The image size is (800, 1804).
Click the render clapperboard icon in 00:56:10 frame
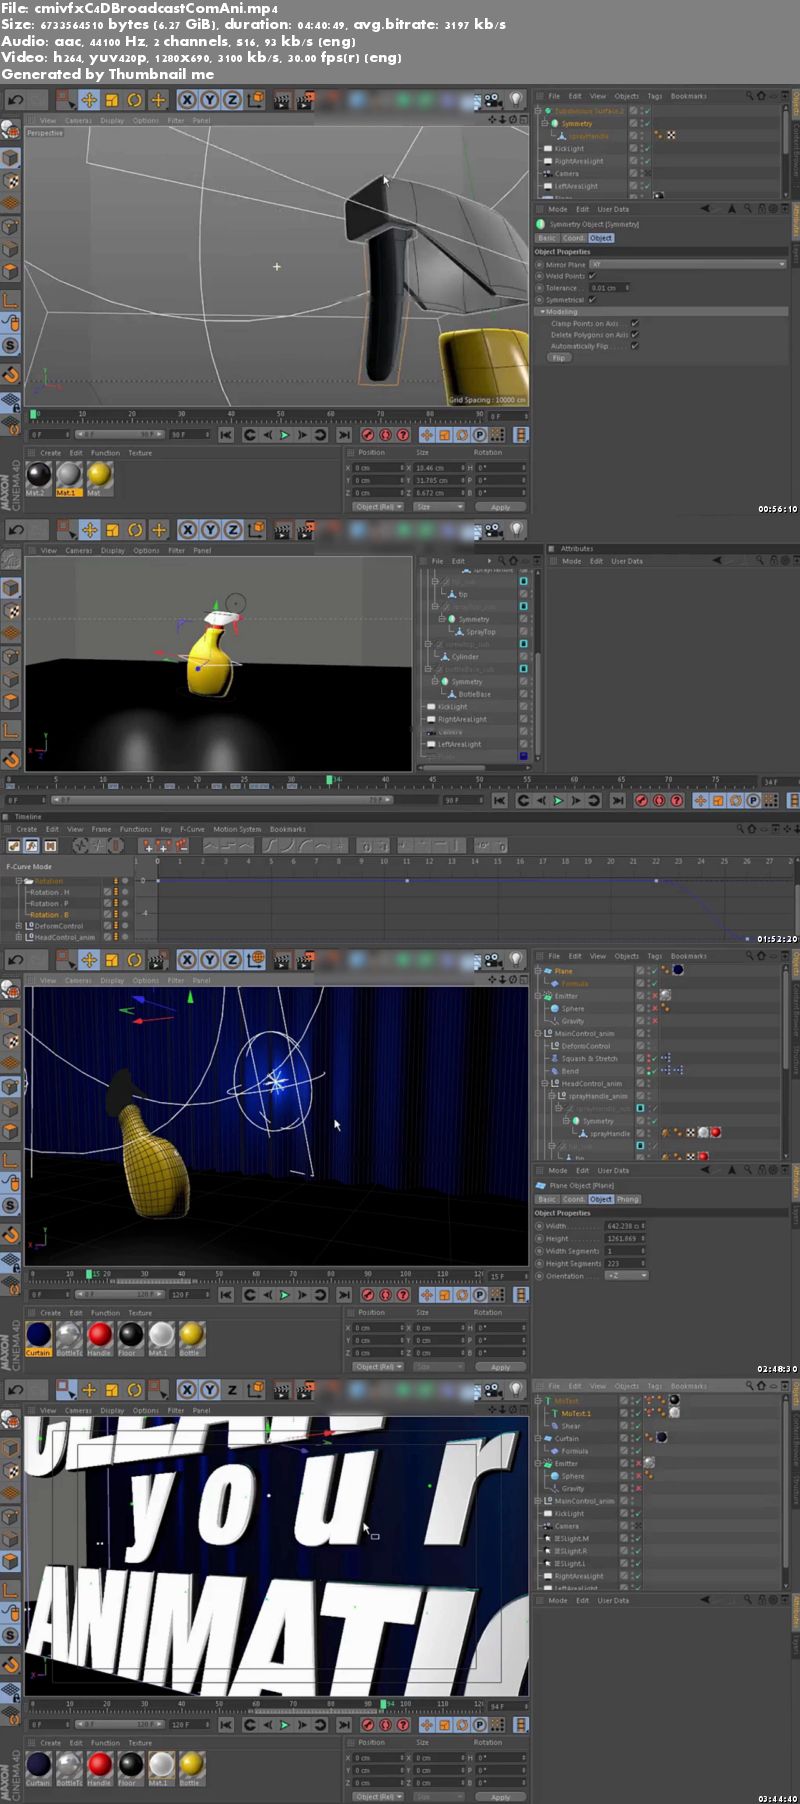(x=282, y=100)
